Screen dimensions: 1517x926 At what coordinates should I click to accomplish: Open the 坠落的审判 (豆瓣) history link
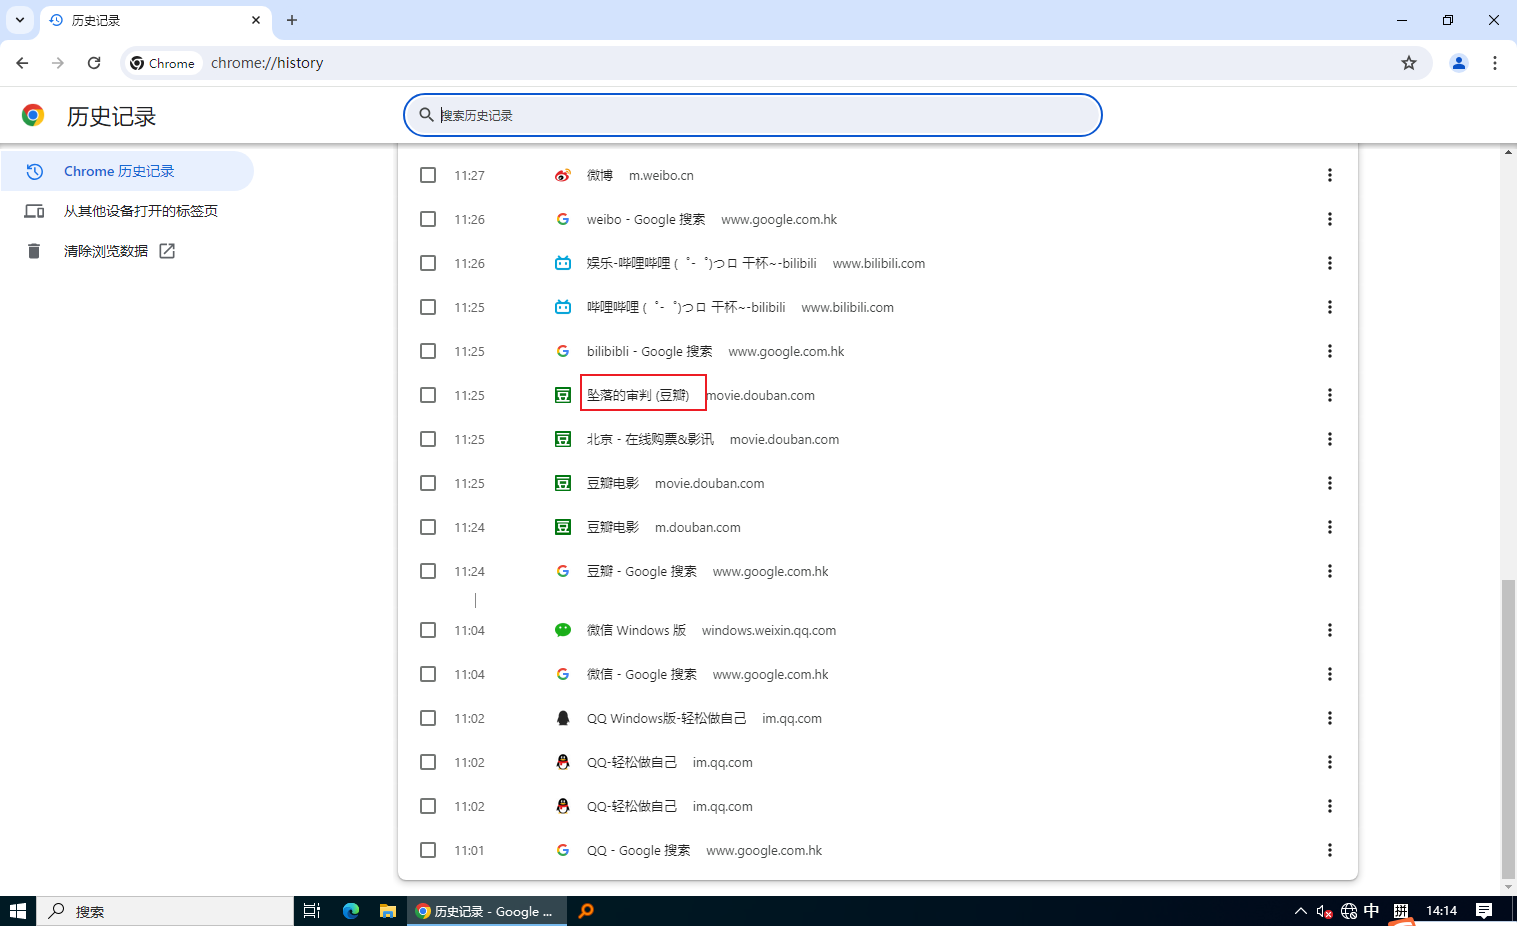638,395
